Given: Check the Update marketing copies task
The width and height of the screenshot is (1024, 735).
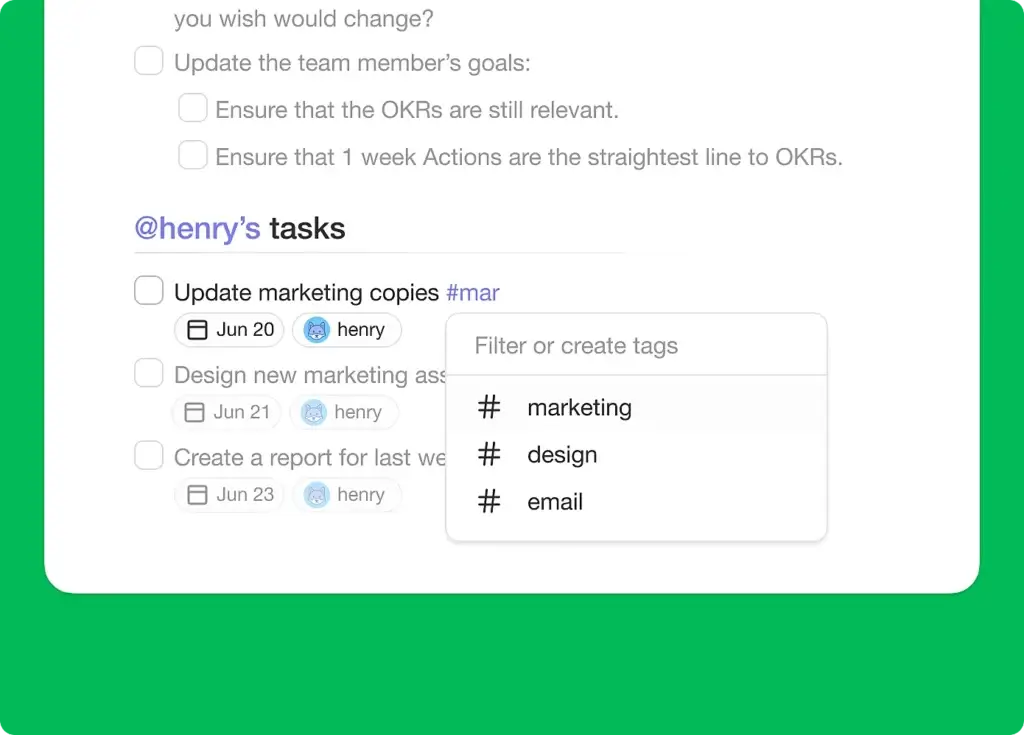Looking at the screenshot, I should (148, 290).
